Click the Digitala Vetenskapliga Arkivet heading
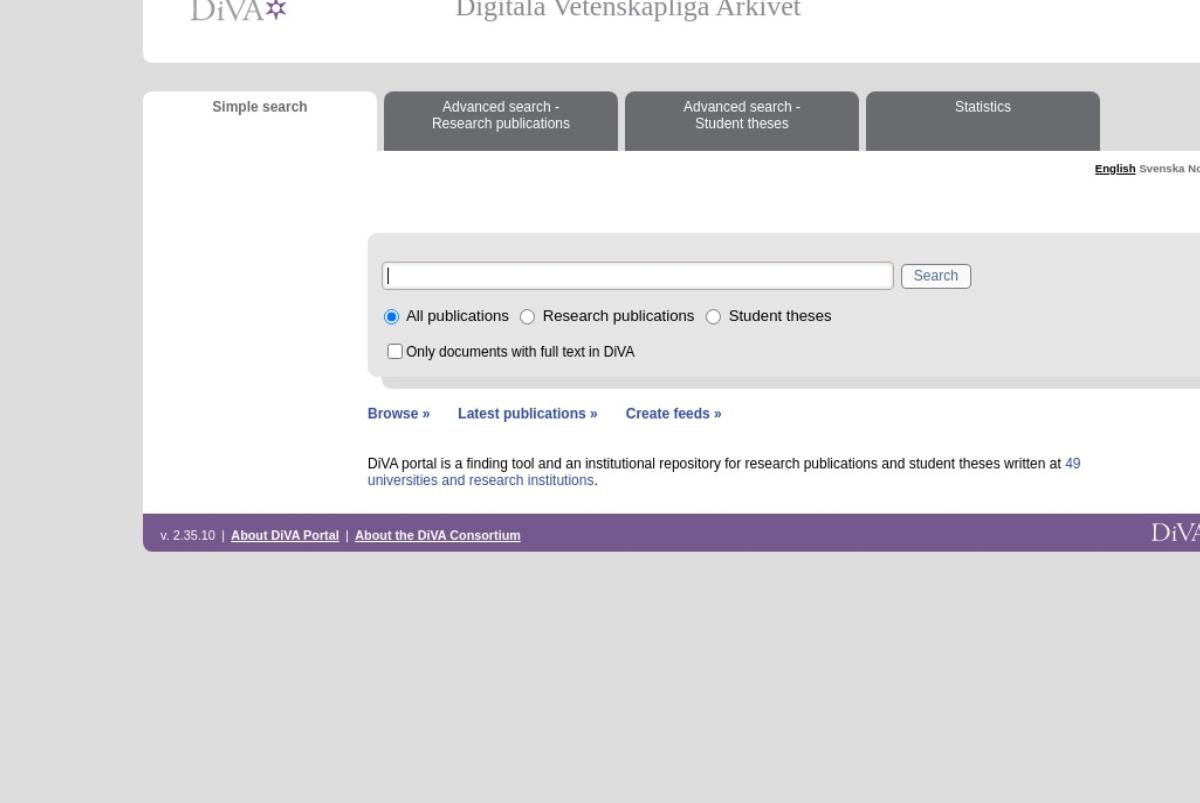 tap(628, 10)
